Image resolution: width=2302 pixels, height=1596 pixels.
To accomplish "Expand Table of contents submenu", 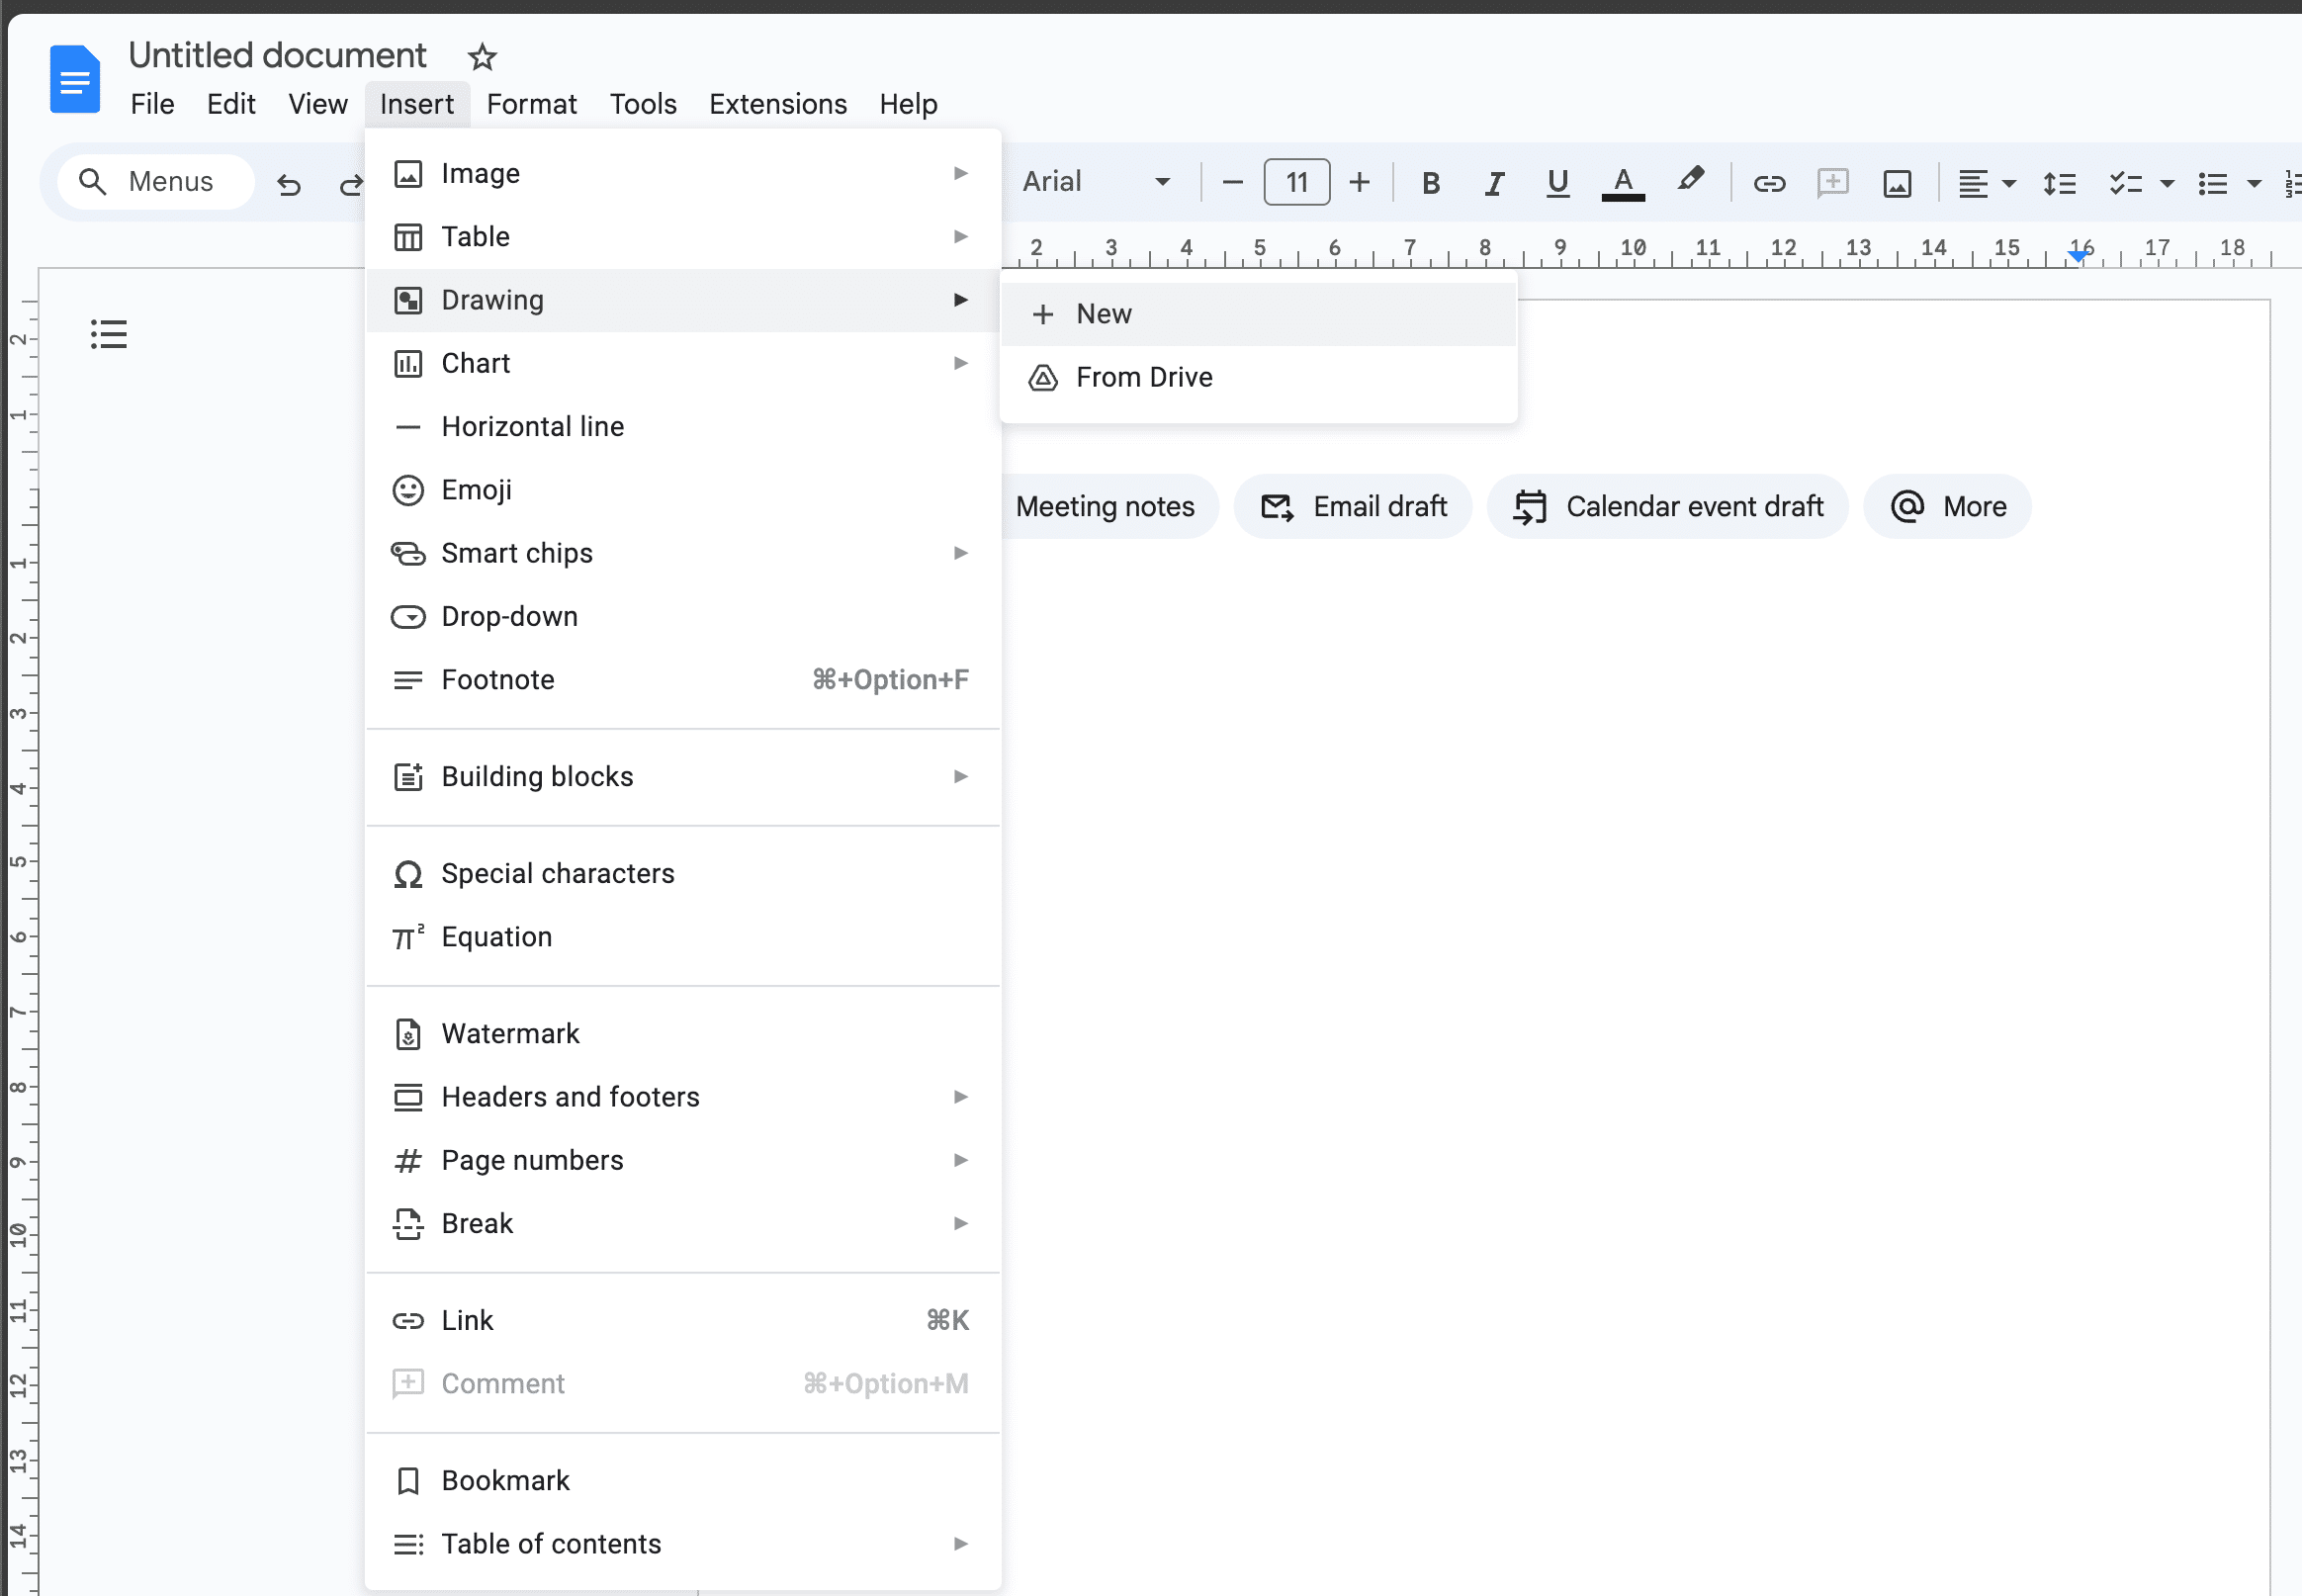I will [683, 1544].
